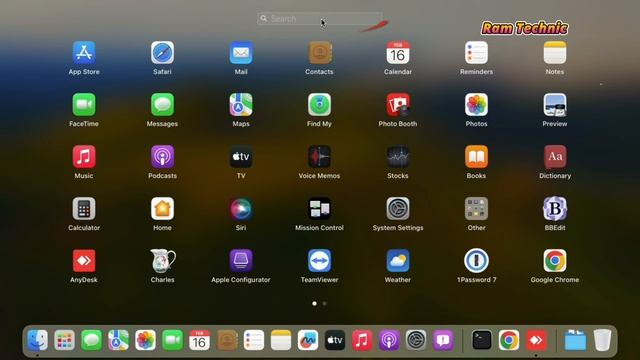The height and width of the screenshot is (360, 640).
Task: Open the Dictionary app
Action: (555, 157)
